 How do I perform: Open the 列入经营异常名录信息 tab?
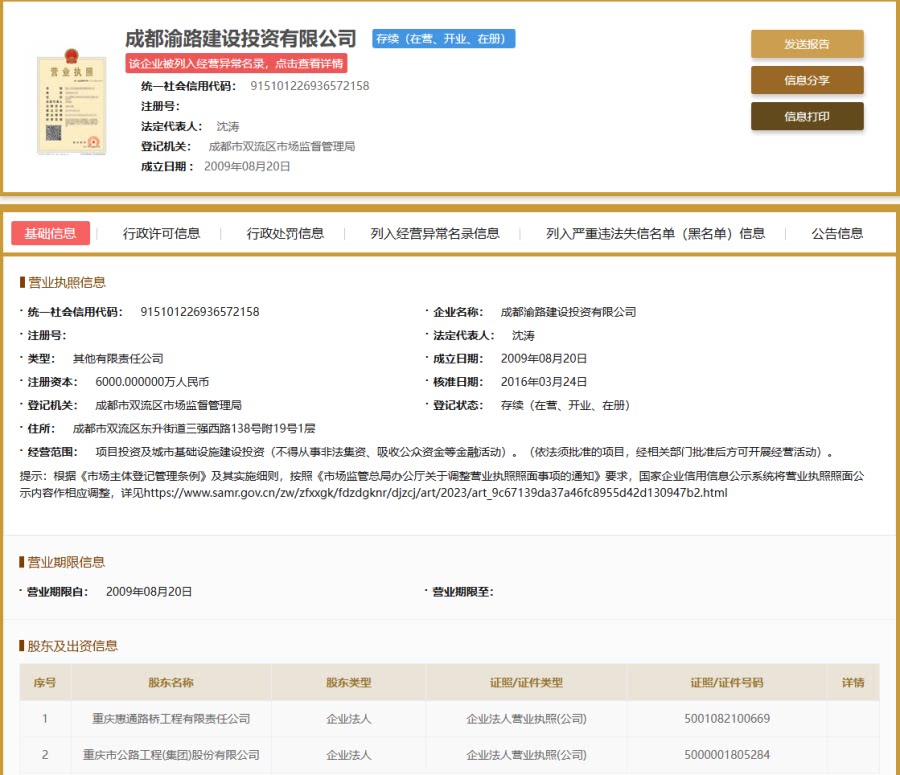pos(435,234)
